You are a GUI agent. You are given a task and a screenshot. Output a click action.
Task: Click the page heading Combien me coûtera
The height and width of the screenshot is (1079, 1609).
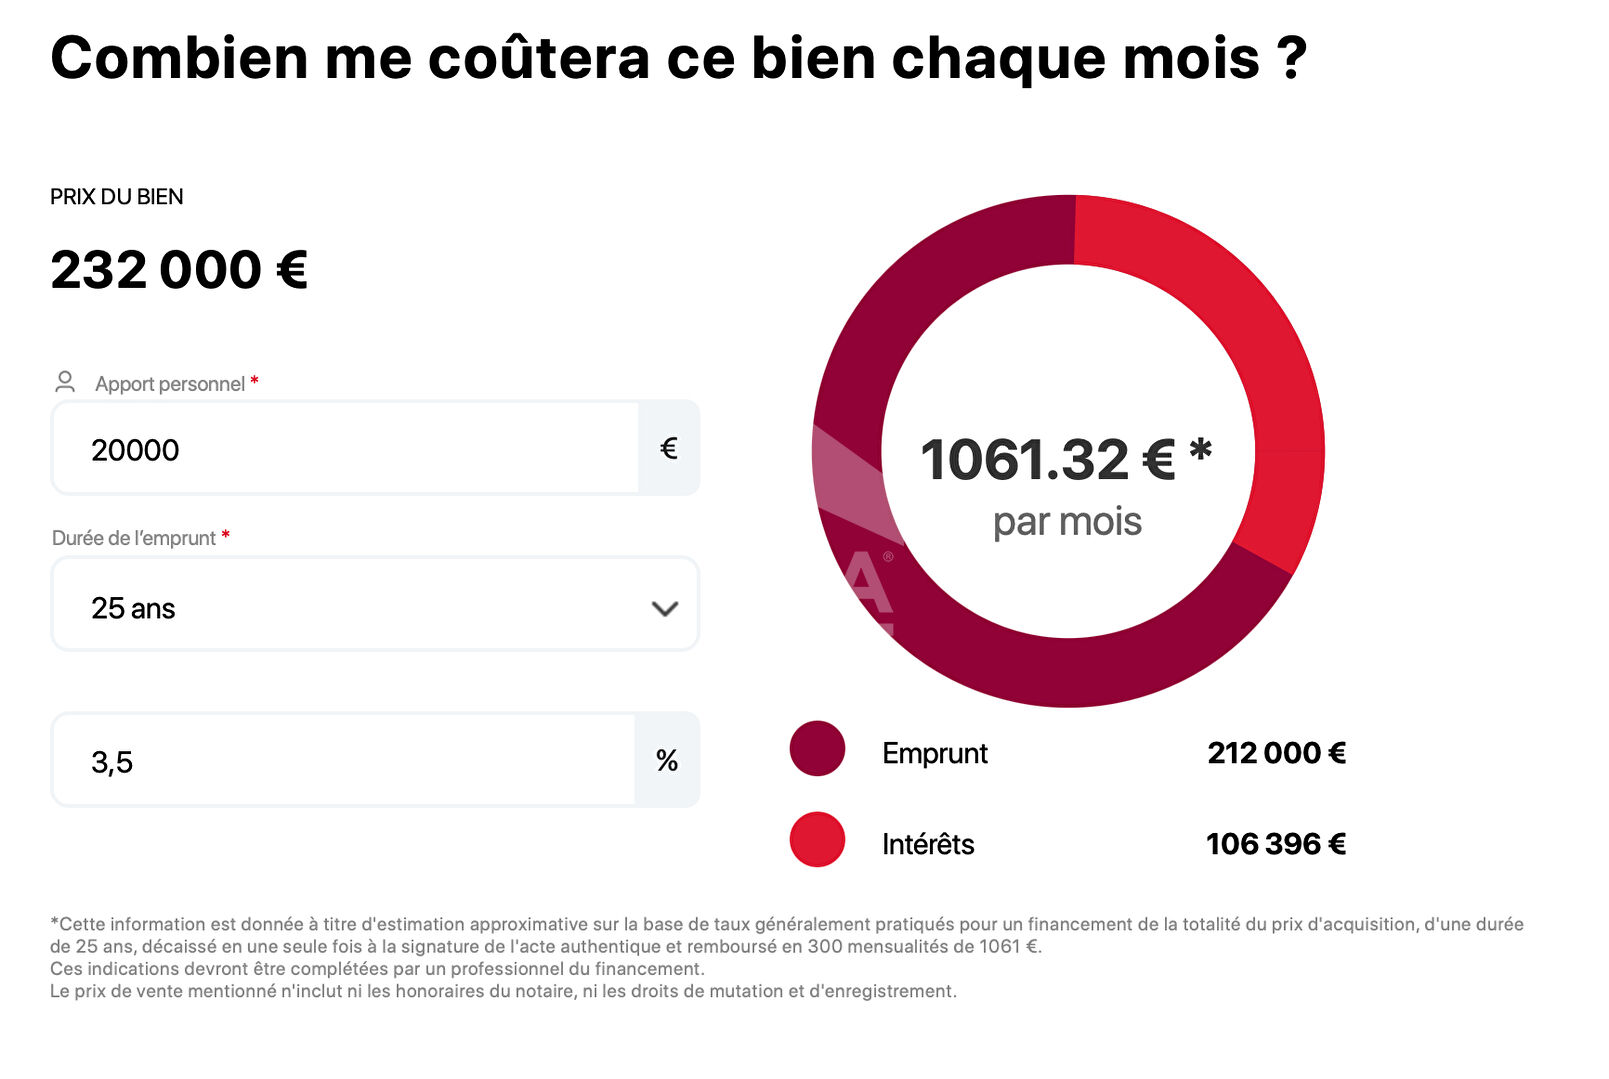pos(678,58)
